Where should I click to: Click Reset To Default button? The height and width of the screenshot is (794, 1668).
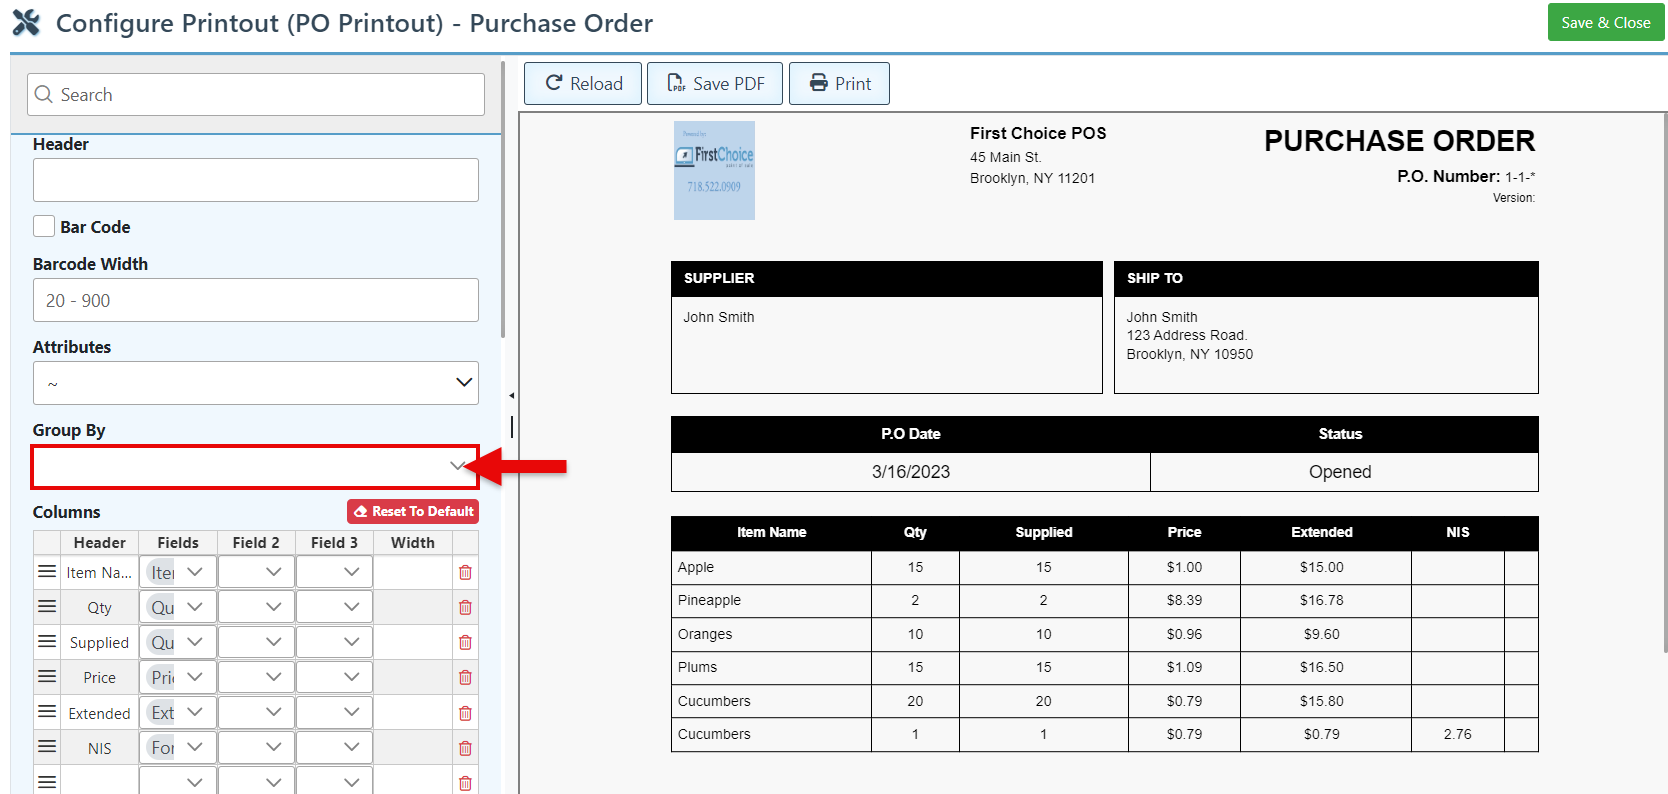[x=413, y=511]
